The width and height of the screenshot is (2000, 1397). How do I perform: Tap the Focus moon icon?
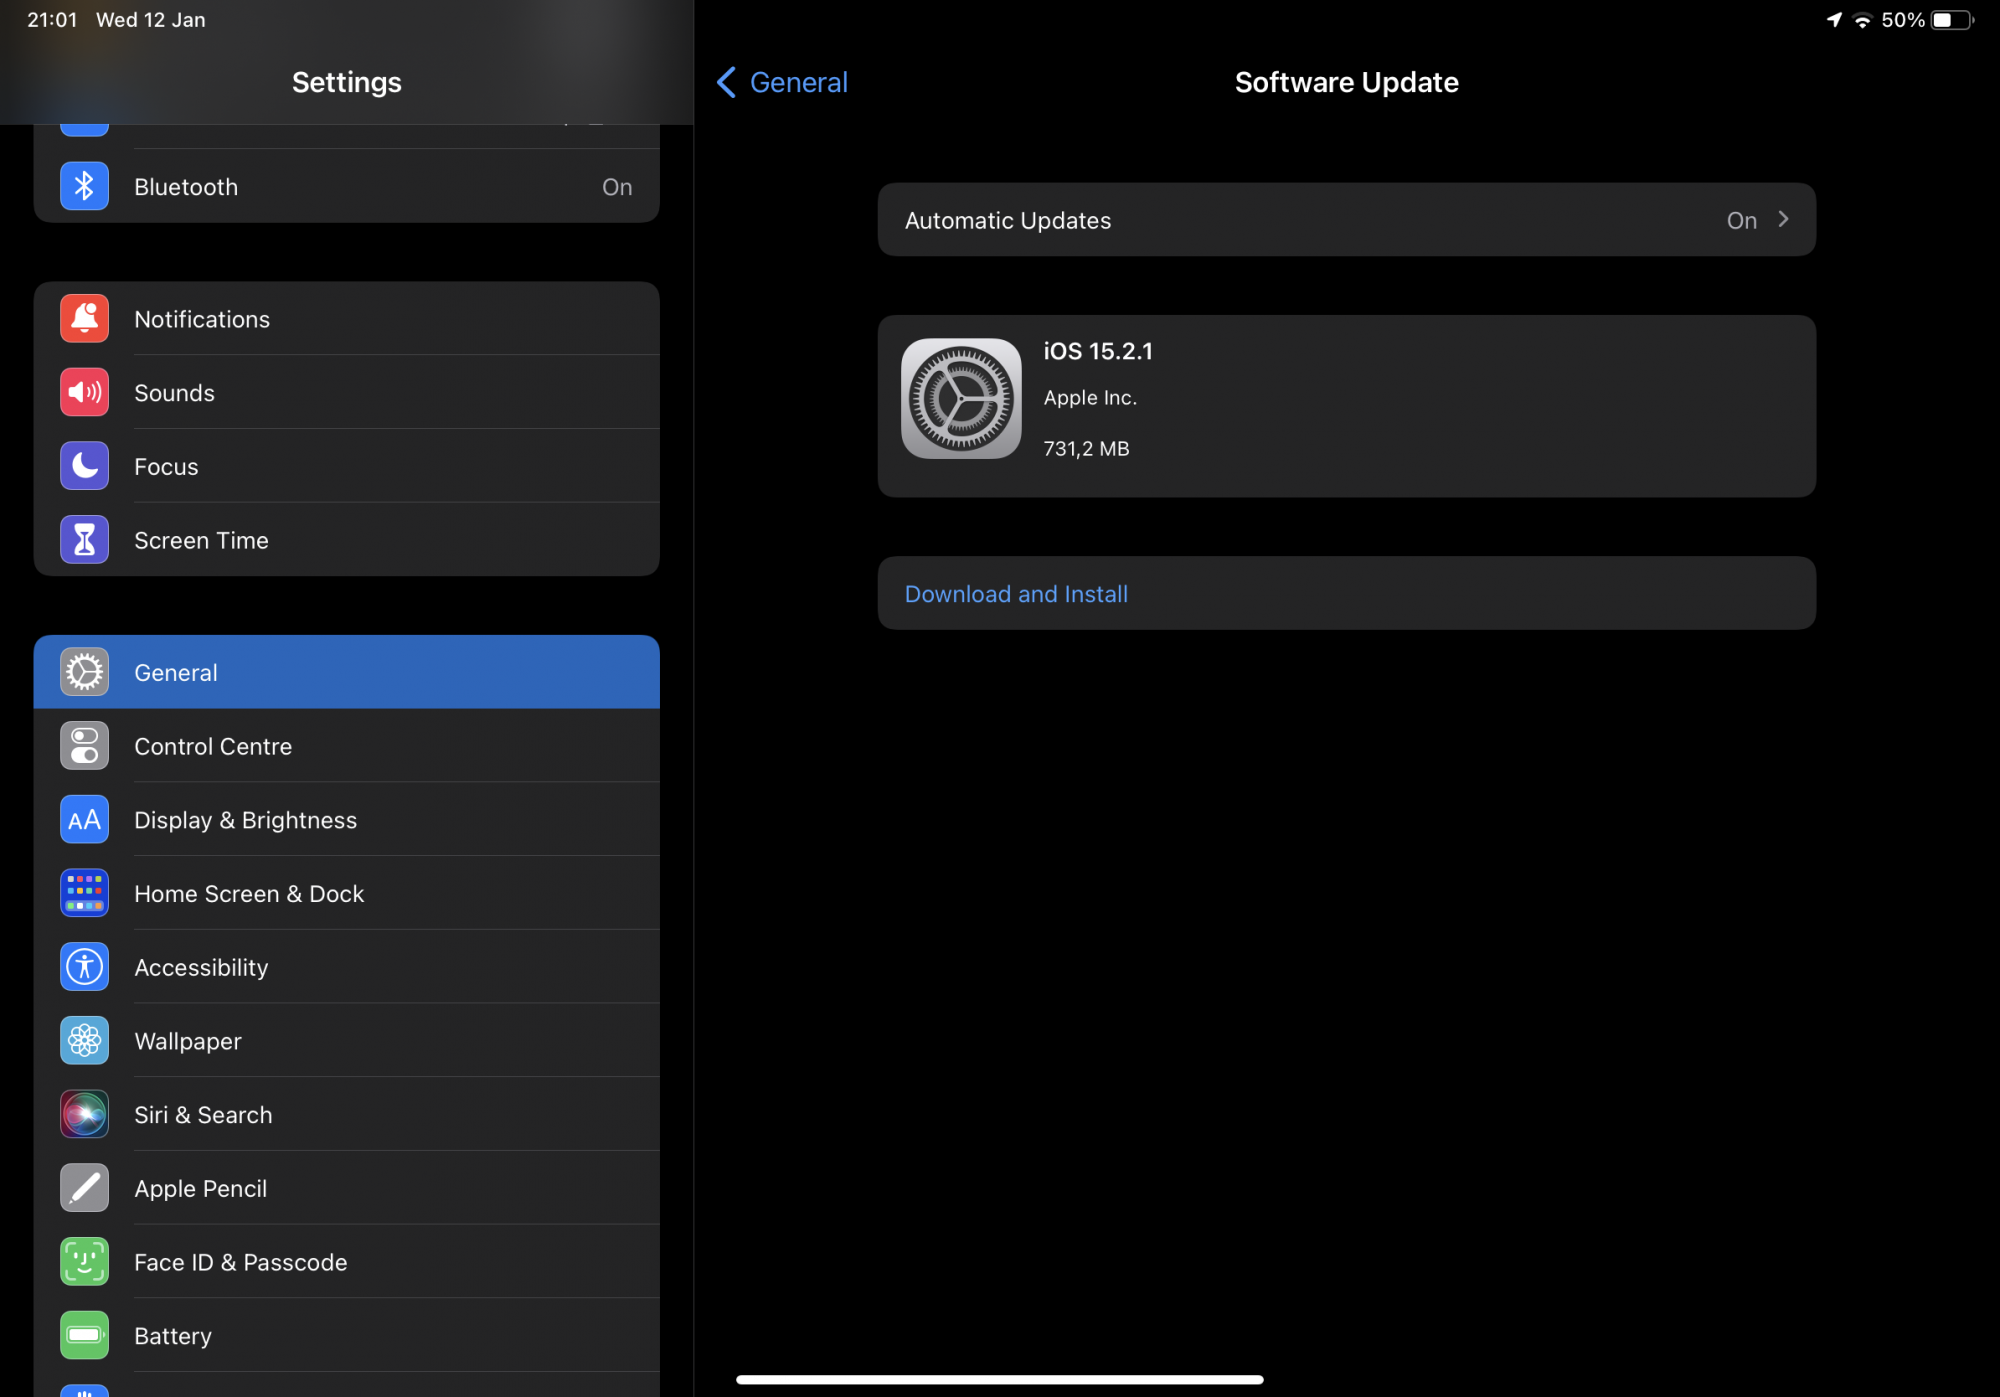(x=84, y=466)
